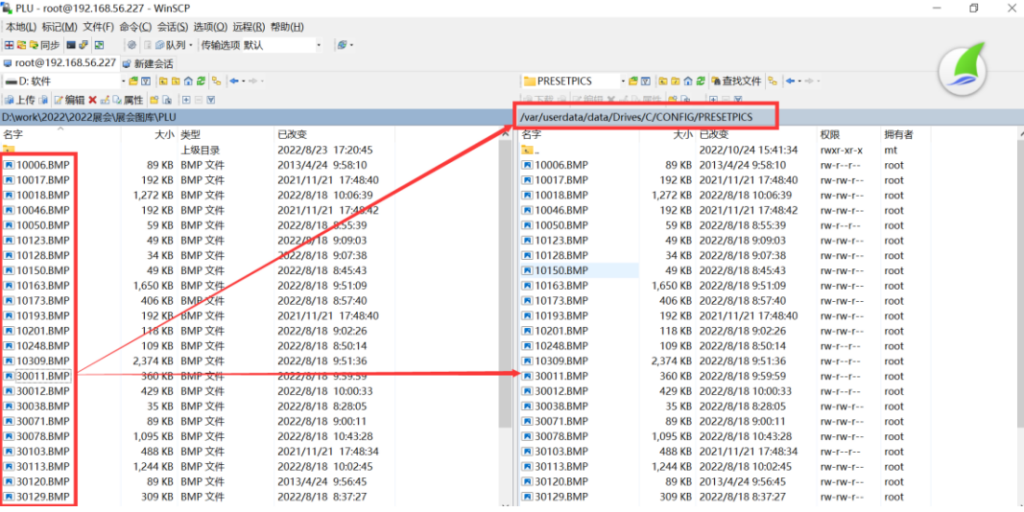Click the globe session icon in toolbar
The width and height of the screenshot is (1024, 512).
(x=342, y=45)
